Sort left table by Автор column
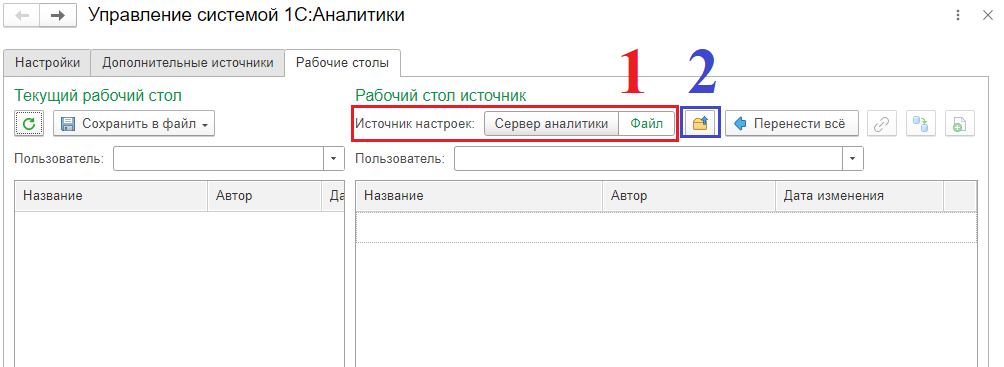Image resolution: width=1004 pixels, height=367 pixels. [x=264, y=196]
